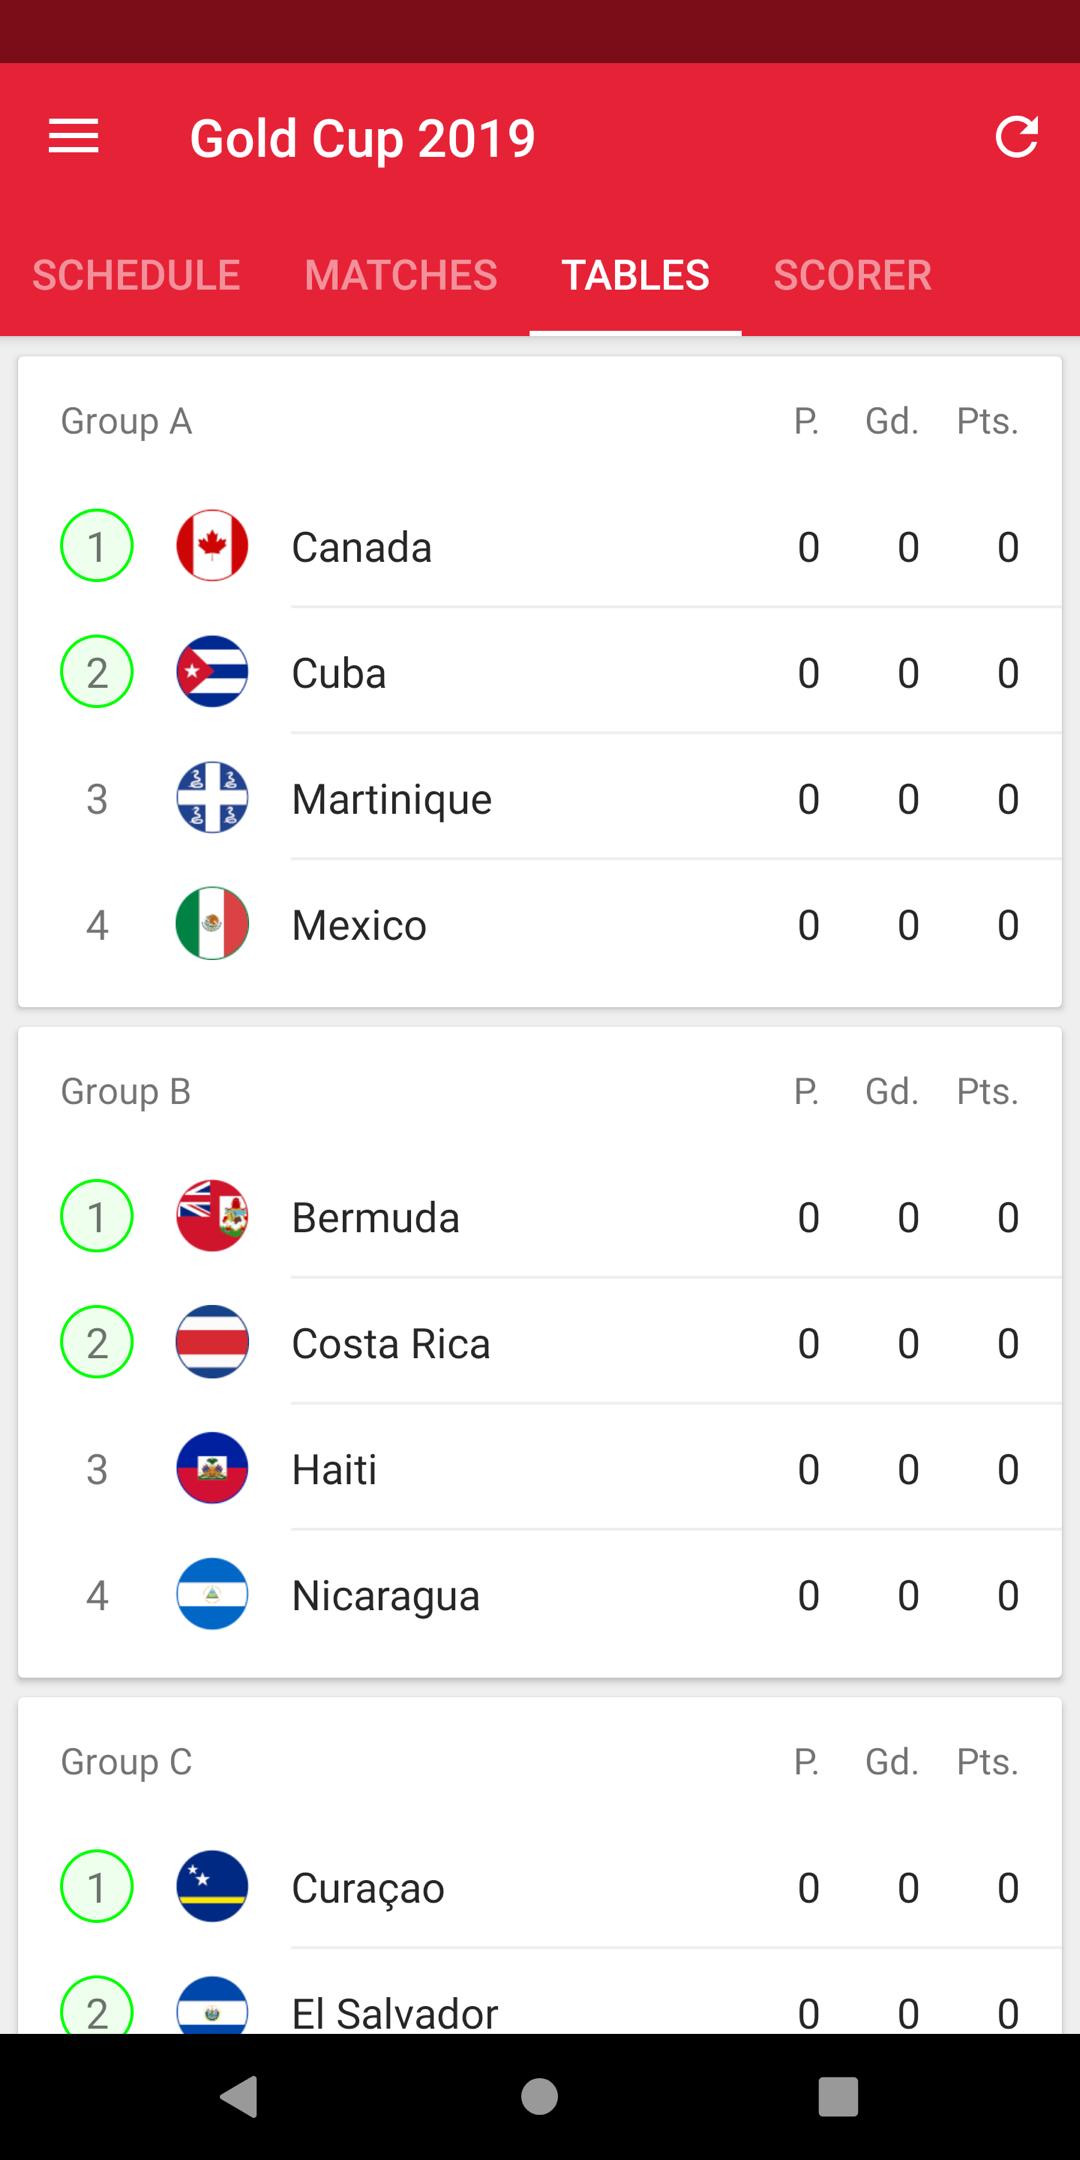Tap the Nicaragua flag icon
The width and height of the screenshot is (1080, 2160).
tap(212, 1594)
